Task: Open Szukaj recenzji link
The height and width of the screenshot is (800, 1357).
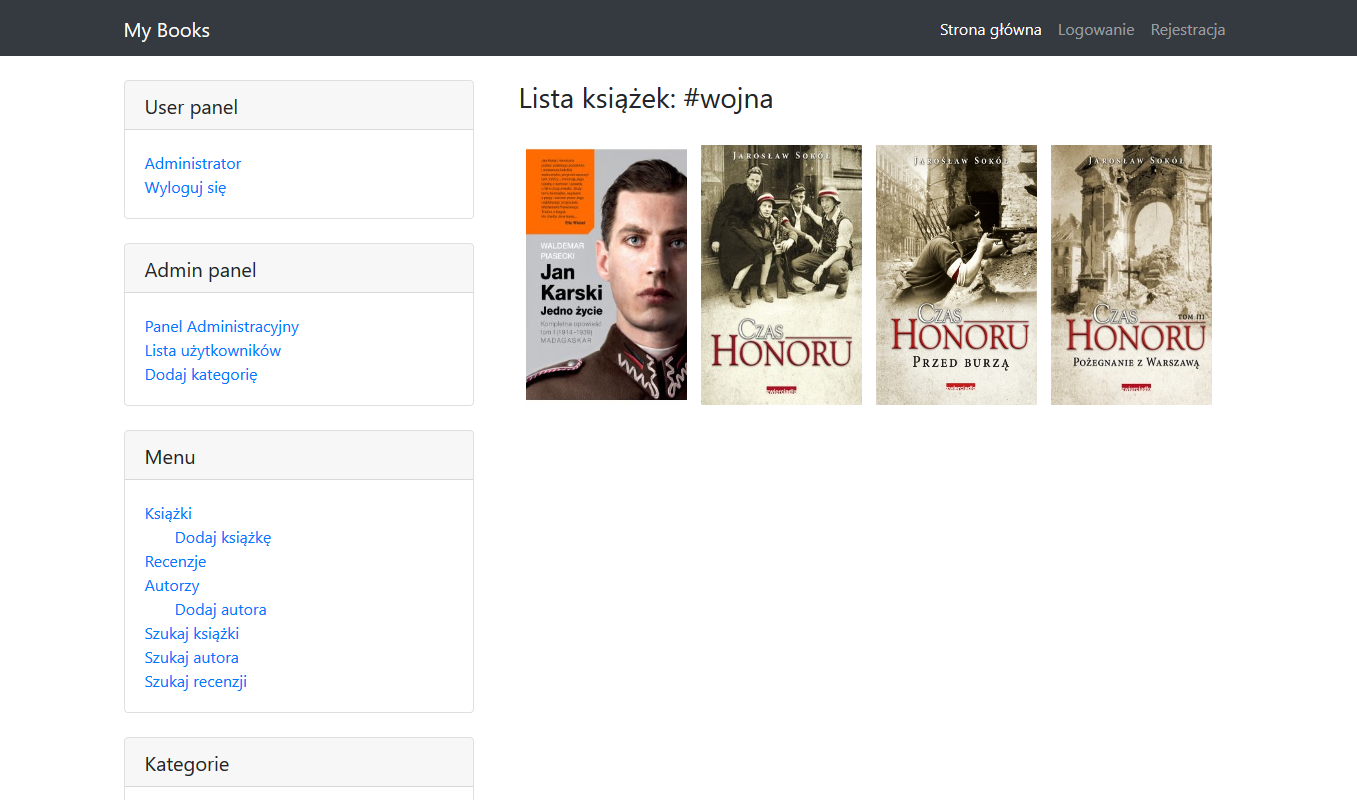Action: [x=196, y=681]
